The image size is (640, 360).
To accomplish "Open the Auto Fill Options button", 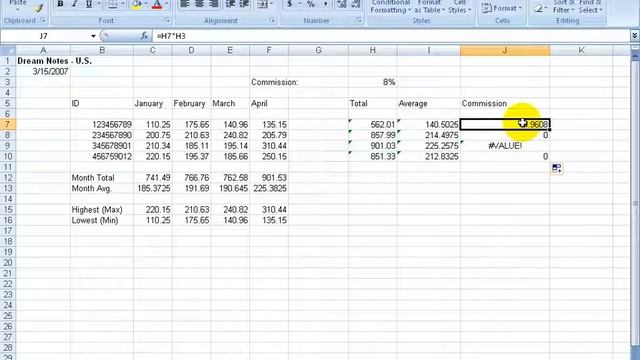I will [x=556, y=168].
